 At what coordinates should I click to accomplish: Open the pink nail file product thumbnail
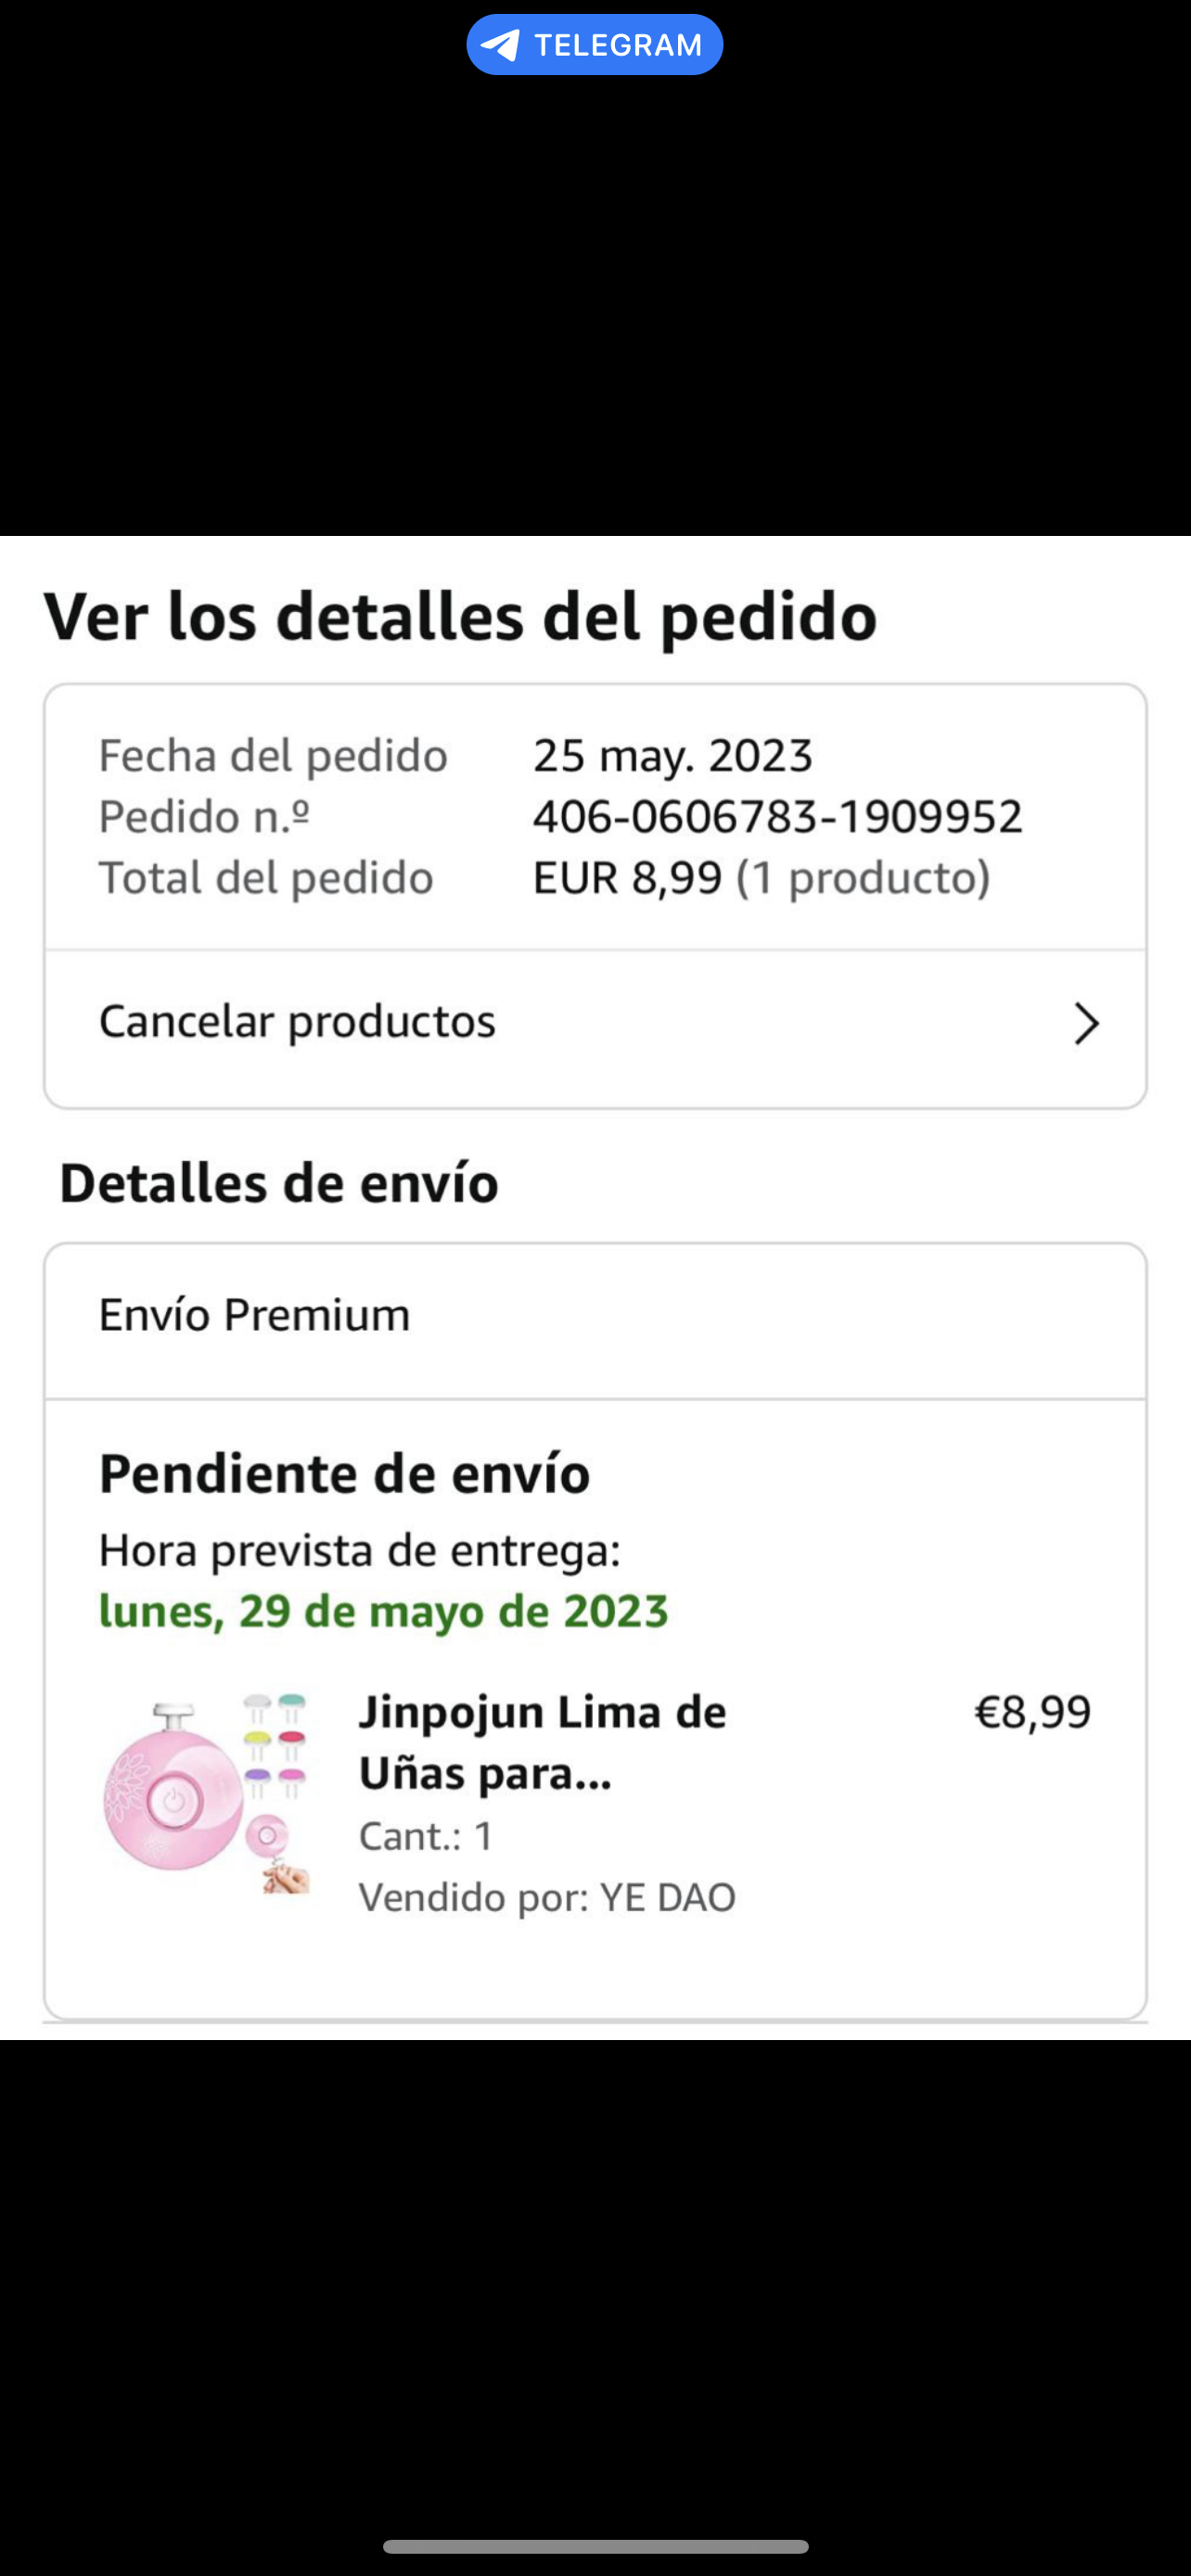pyautogui.click(x=206, y=1793)
